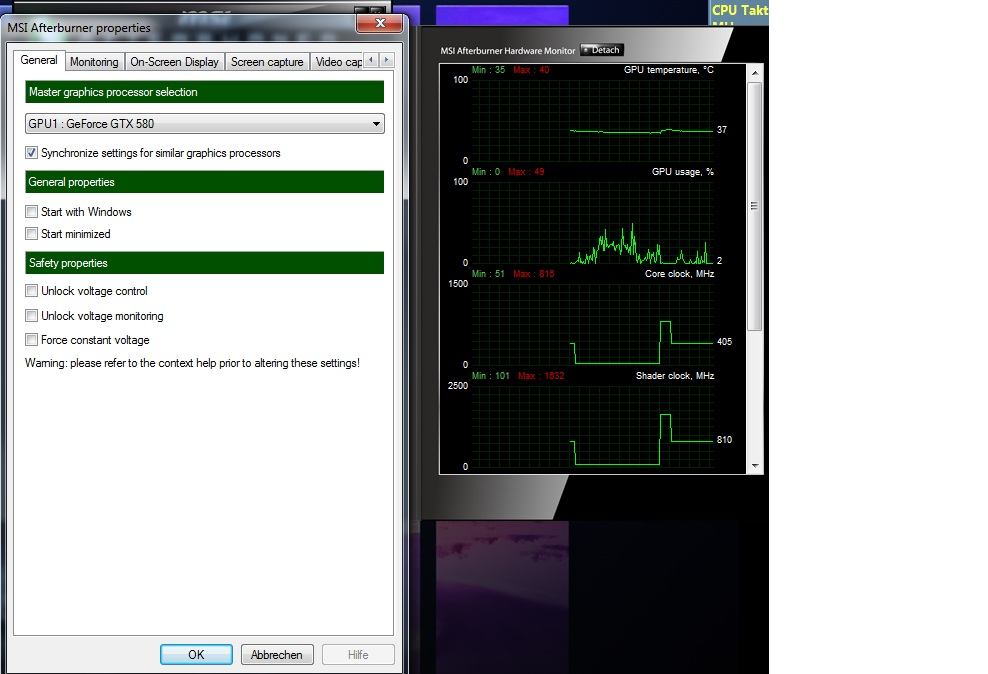Click the tab strip right arrow
988x674 pixels.
[x=387, y=60]
